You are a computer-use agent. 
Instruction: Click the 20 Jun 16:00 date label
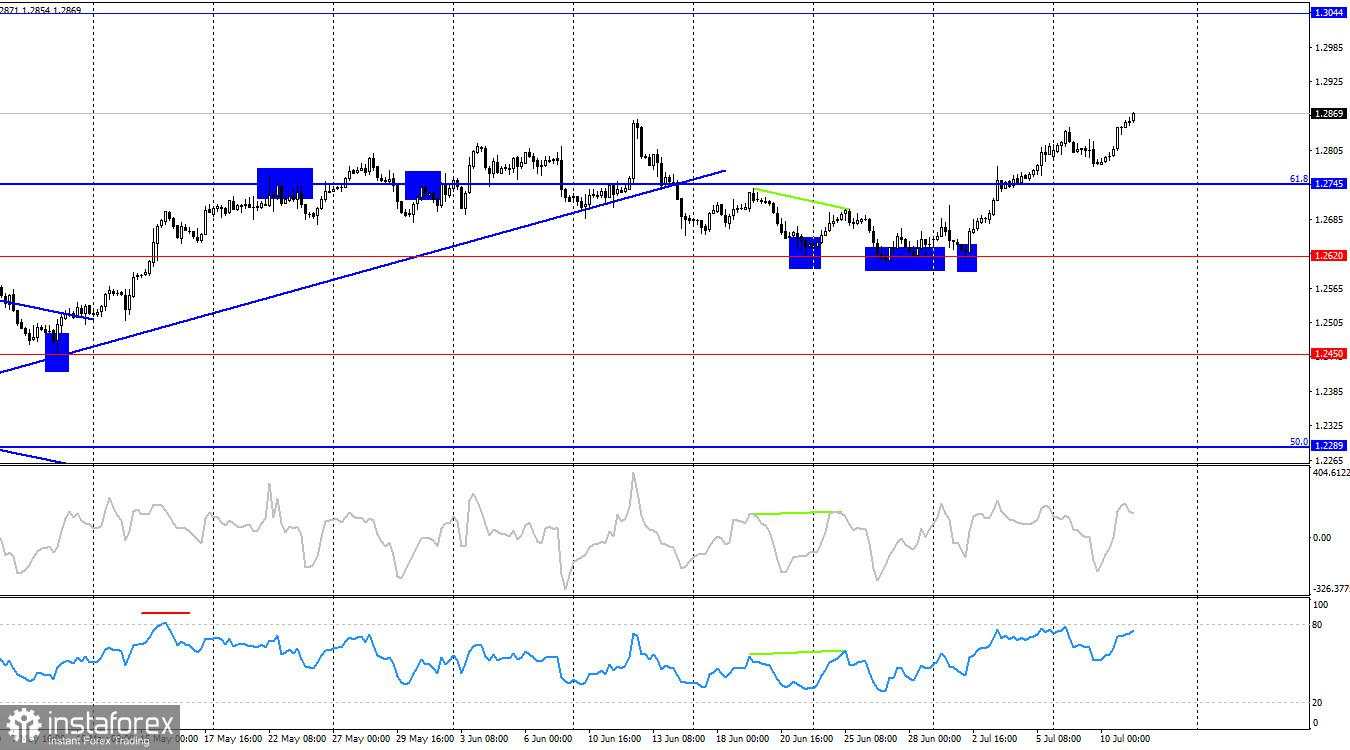coord(808,739)
